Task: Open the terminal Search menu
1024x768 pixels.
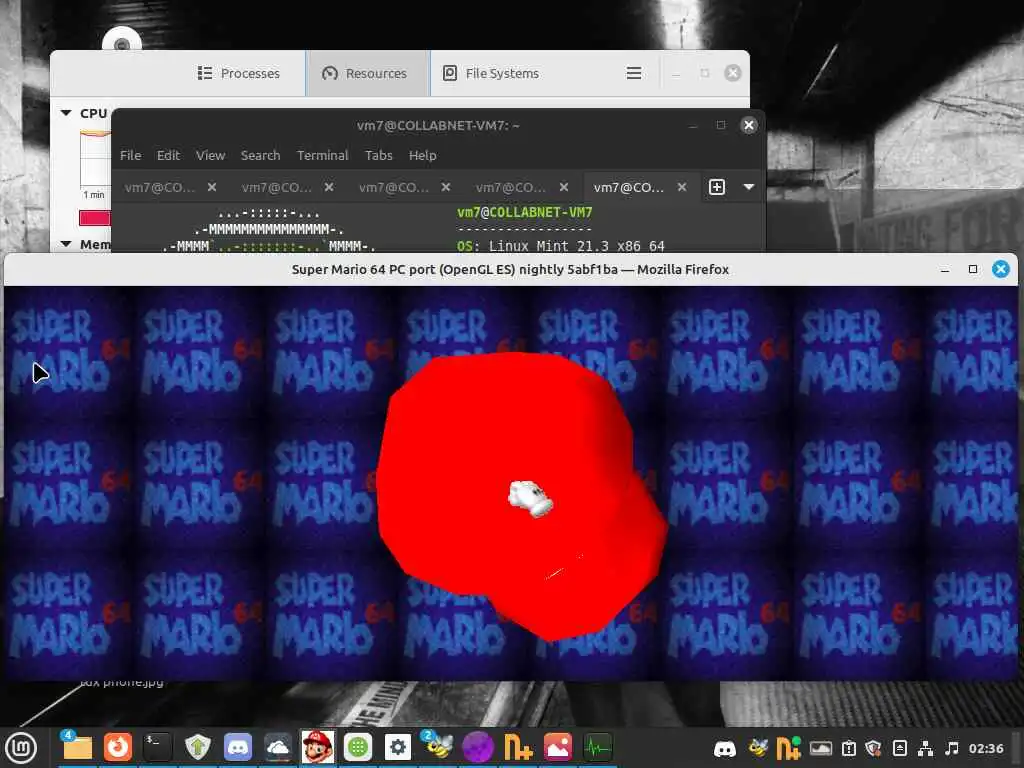Action: (x=261, y=155)
